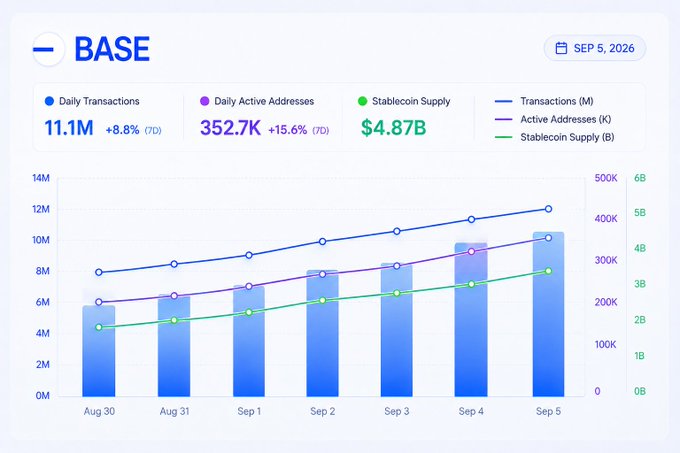Click blue transactions point on Sep 4

click(471, 219)
